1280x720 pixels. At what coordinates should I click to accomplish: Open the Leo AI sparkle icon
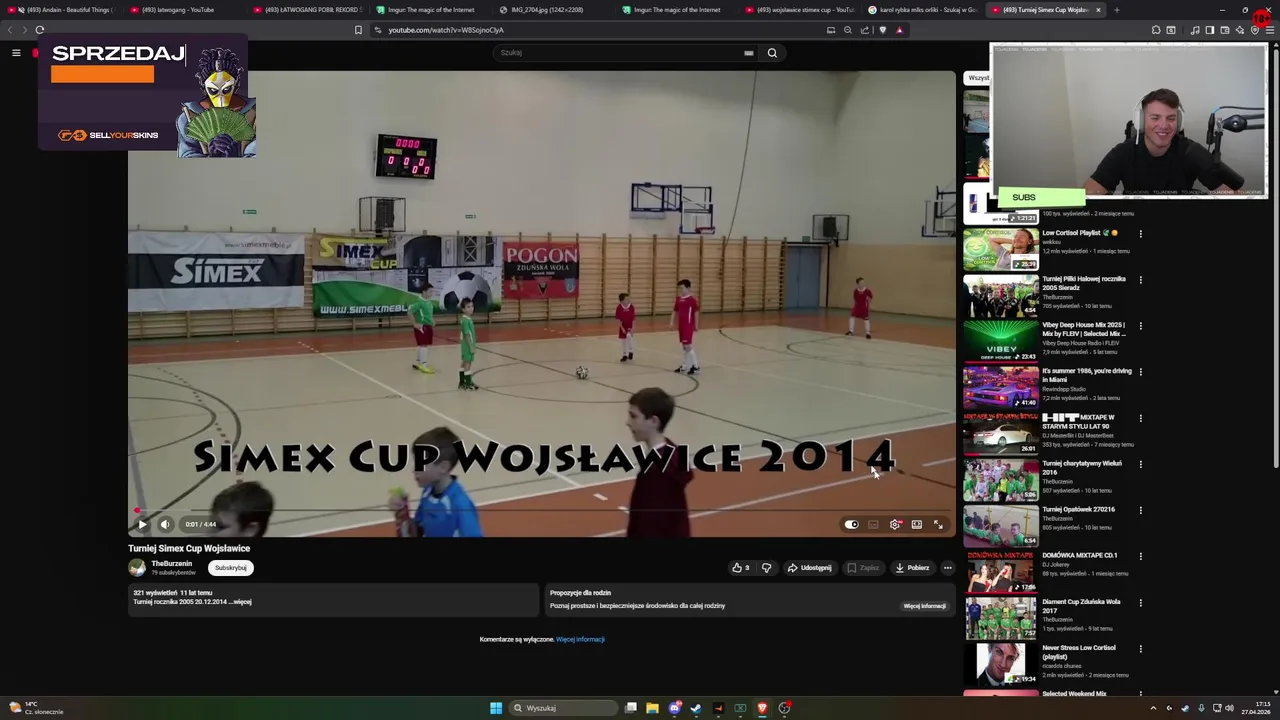tap(1240, 30)
